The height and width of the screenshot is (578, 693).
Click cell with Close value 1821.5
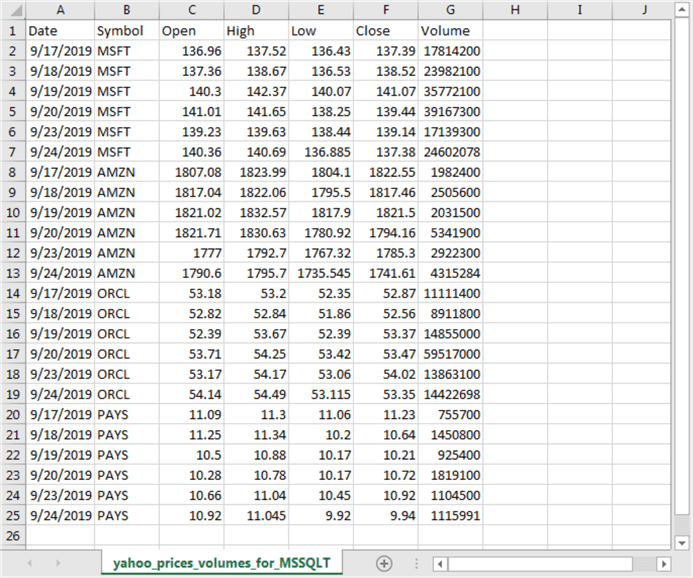tap(385, 213)
